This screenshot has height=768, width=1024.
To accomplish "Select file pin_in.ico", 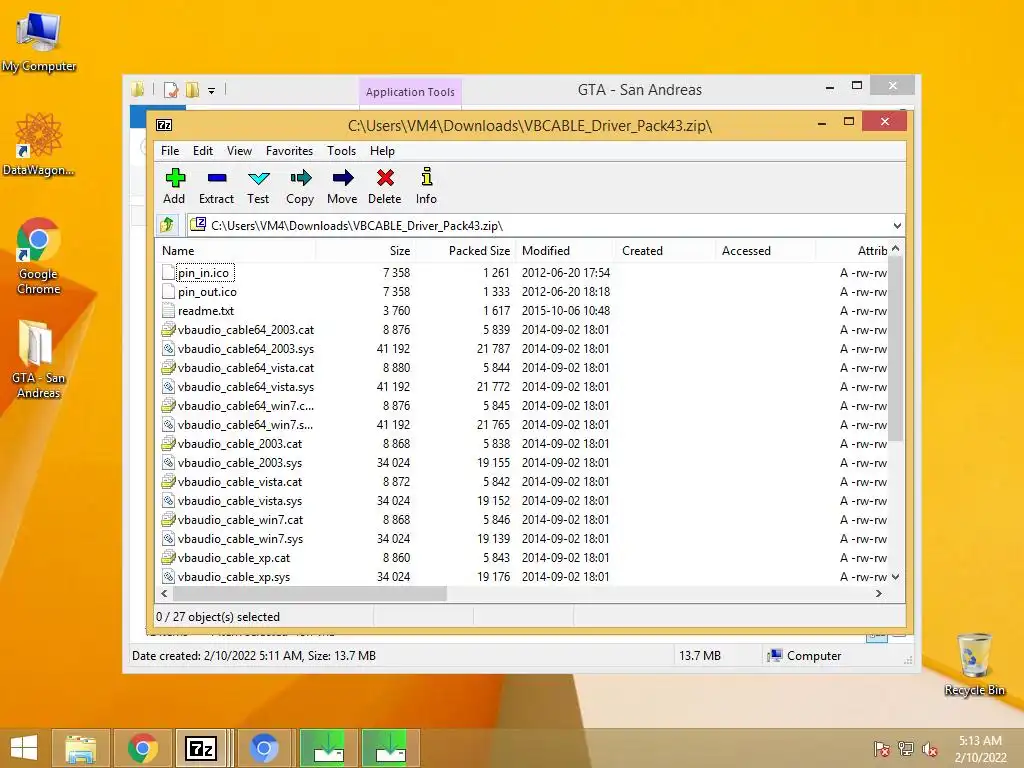I will 203,273.
